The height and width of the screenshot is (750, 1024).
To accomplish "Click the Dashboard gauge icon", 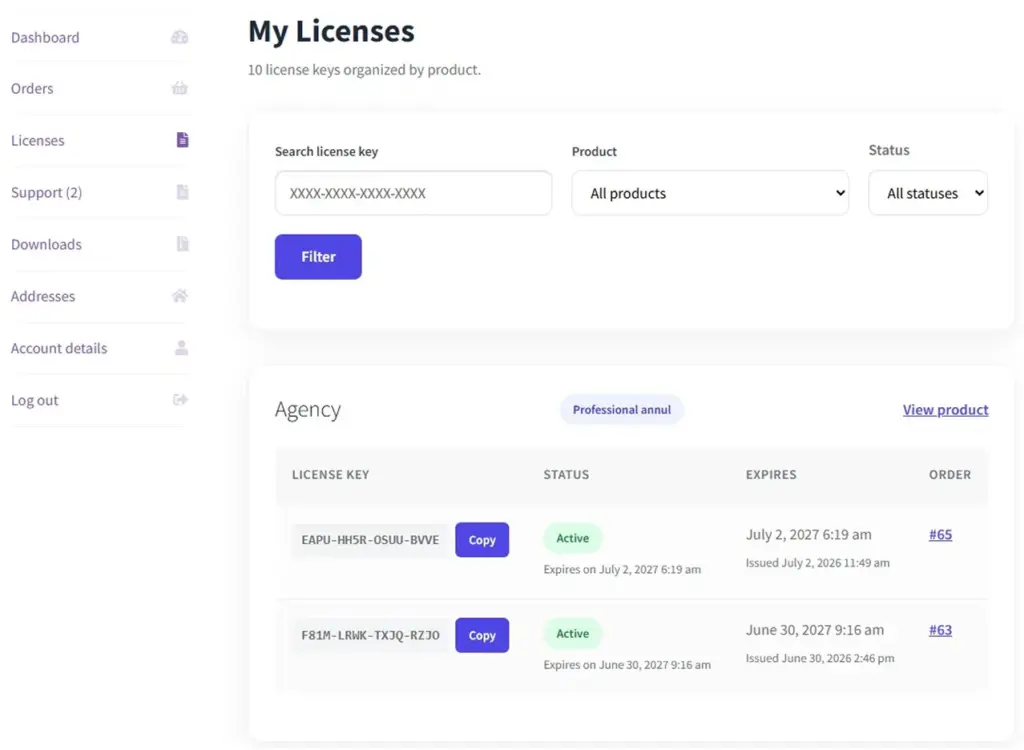I will tap(180, 37).
